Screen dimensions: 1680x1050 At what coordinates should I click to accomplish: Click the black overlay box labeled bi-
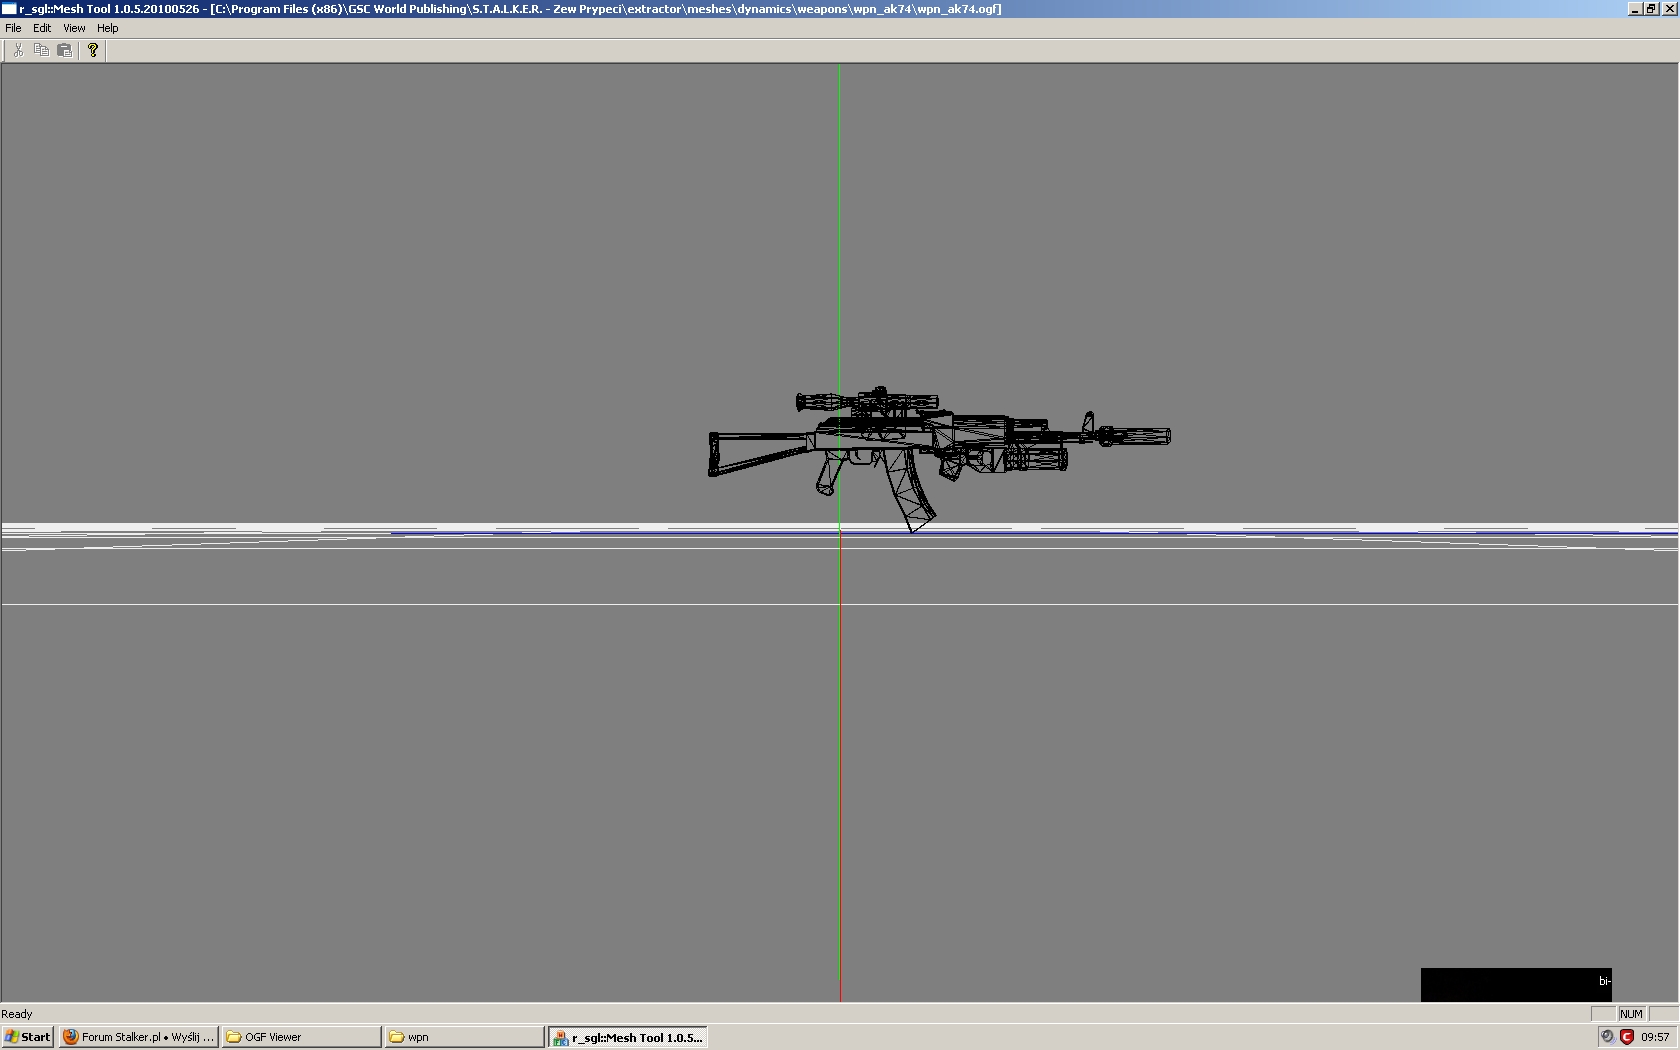point(1516,984)
